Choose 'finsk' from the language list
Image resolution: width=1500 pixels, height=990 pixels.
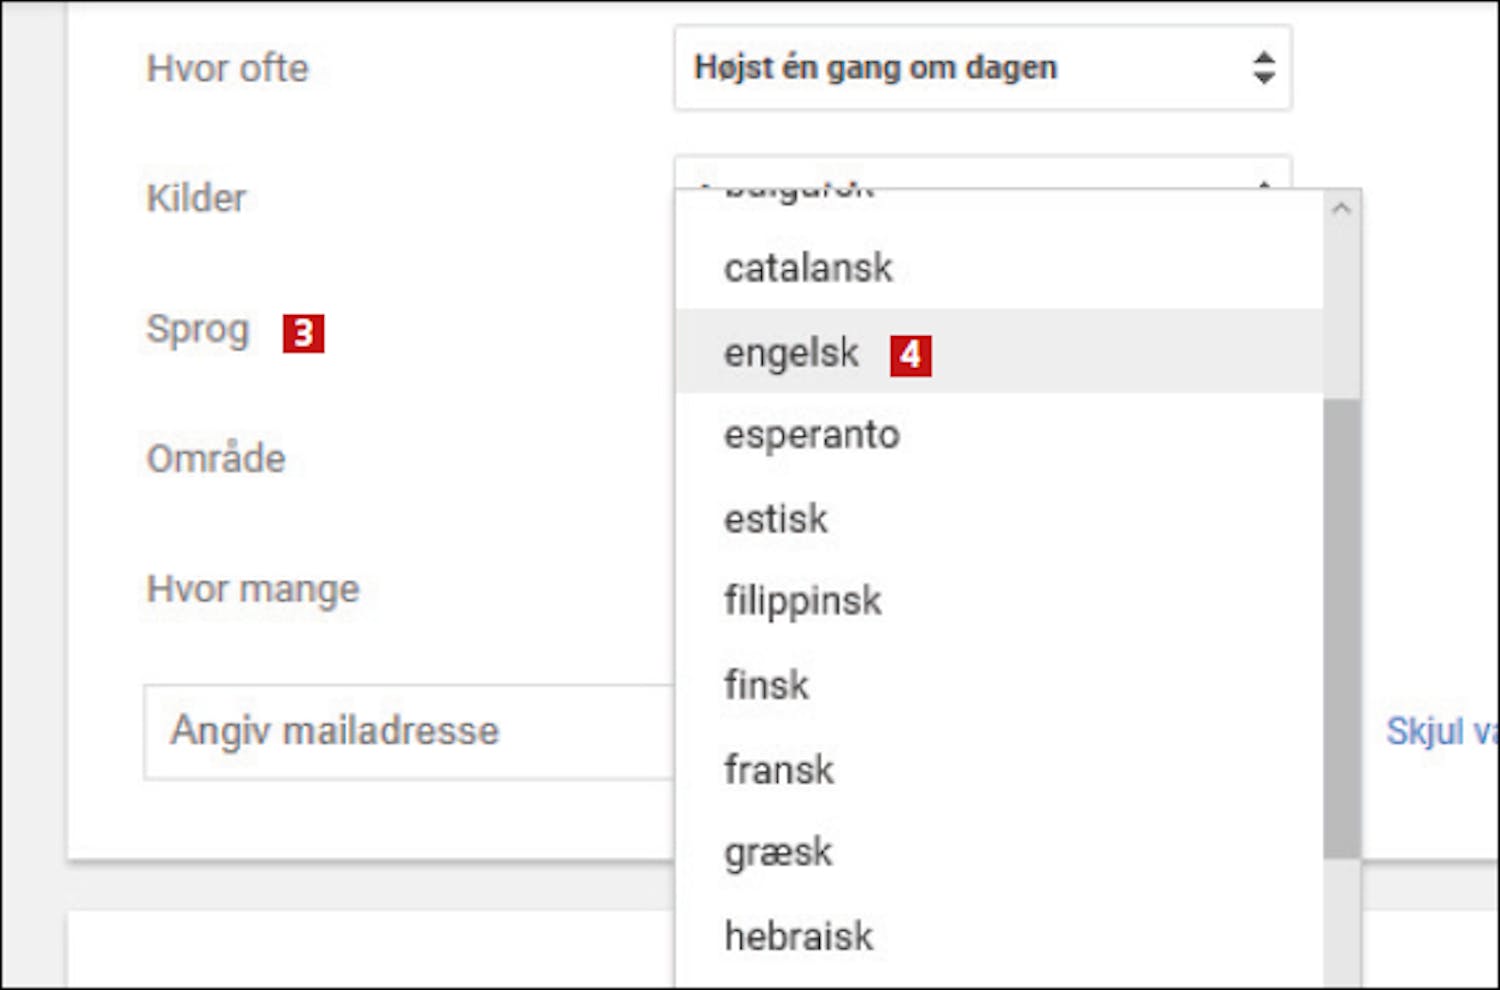pyautogui.click(x=766, y=685)
